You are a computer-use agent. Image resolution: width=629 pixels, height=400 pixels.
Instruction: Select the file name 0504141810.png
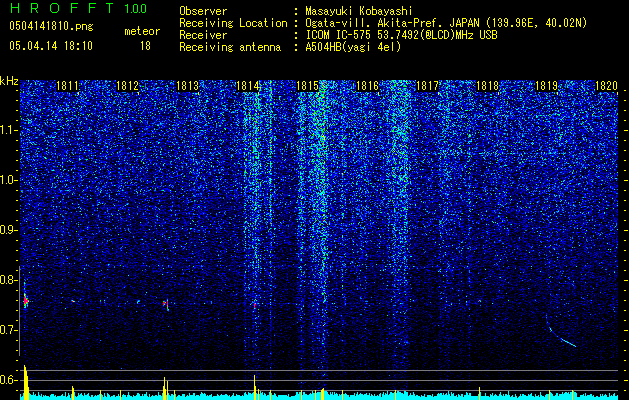[51, 26]
